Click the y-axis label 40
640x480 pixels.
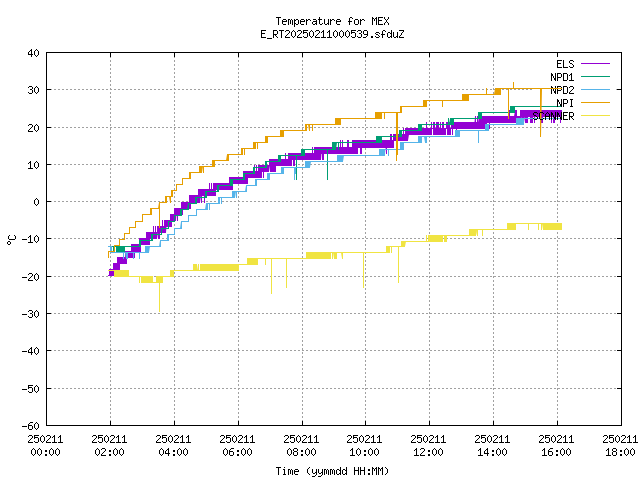click(33, 53)
